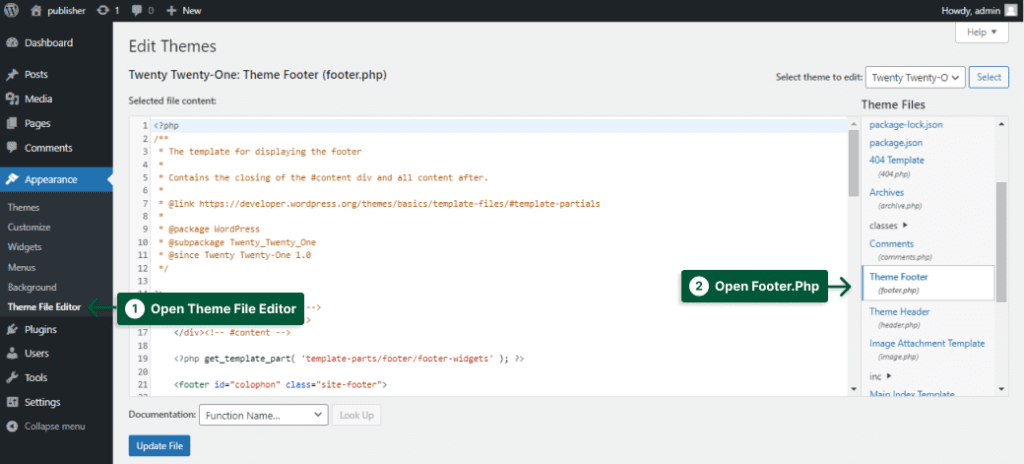Open Customize submenu link
1024x464 pixels.
click(x=29, y=227)
